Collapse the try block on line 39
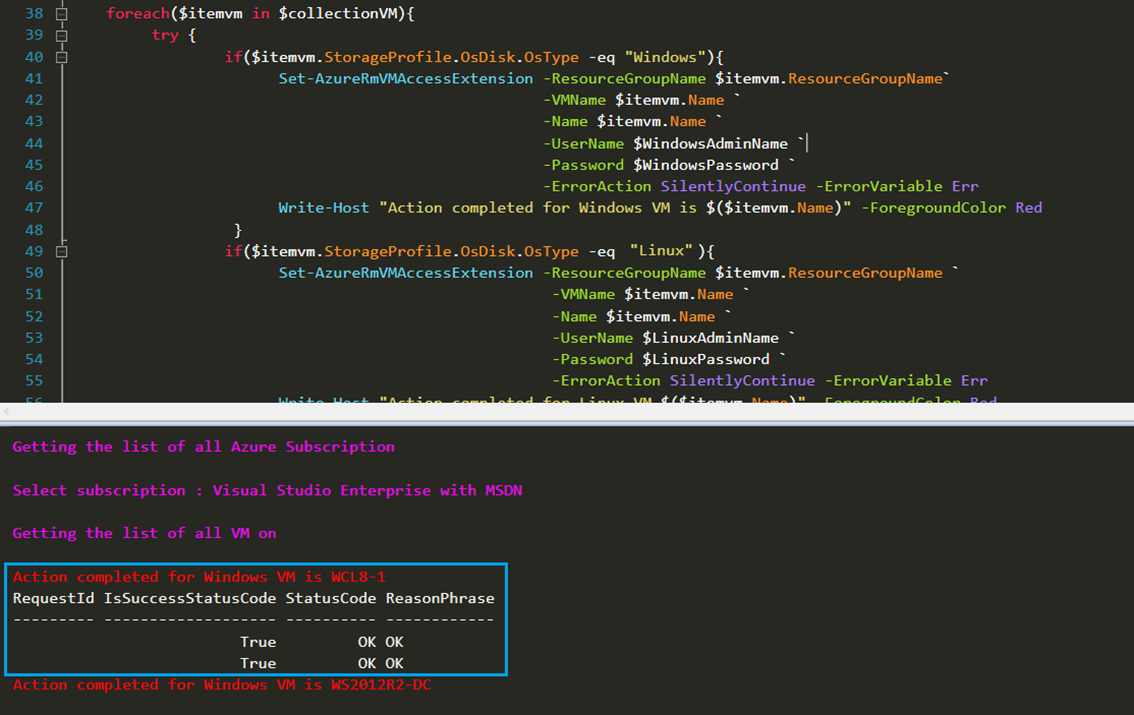 (61, 36)
